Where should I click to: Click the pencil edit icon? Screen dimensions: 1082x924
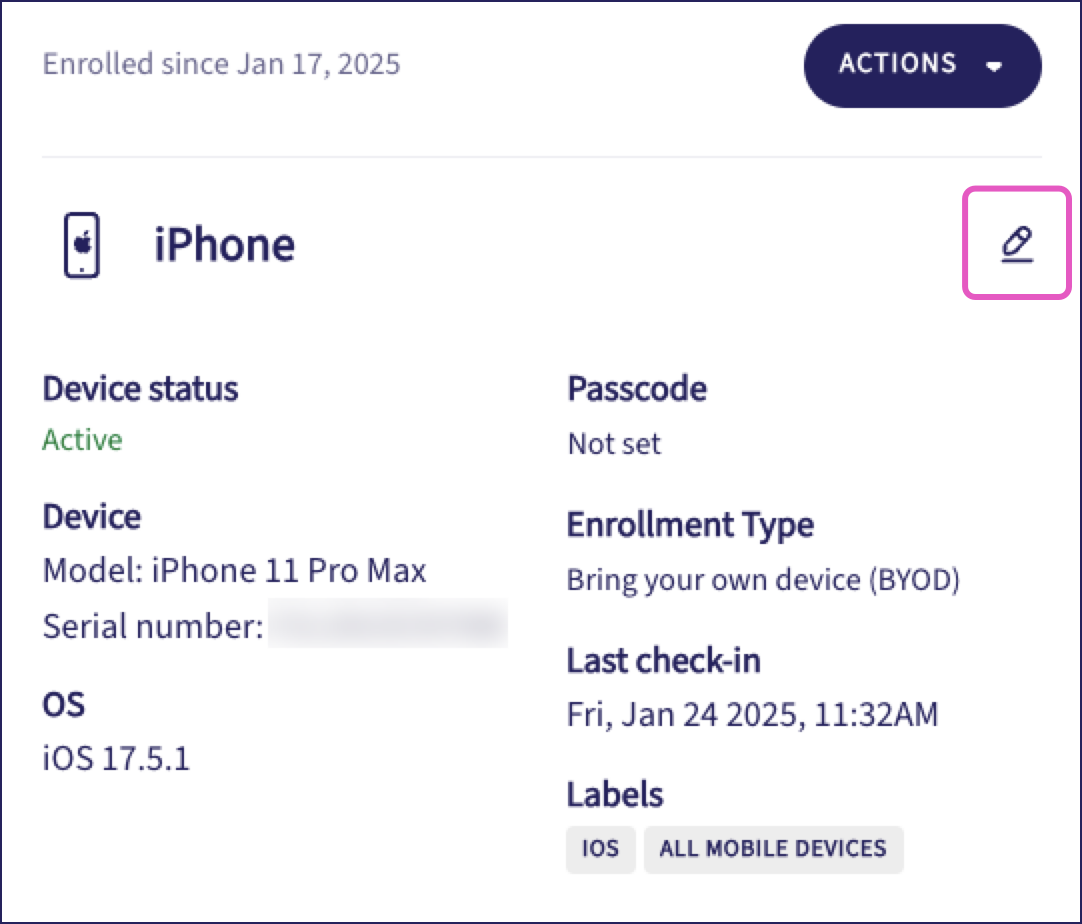(1016, 243)
